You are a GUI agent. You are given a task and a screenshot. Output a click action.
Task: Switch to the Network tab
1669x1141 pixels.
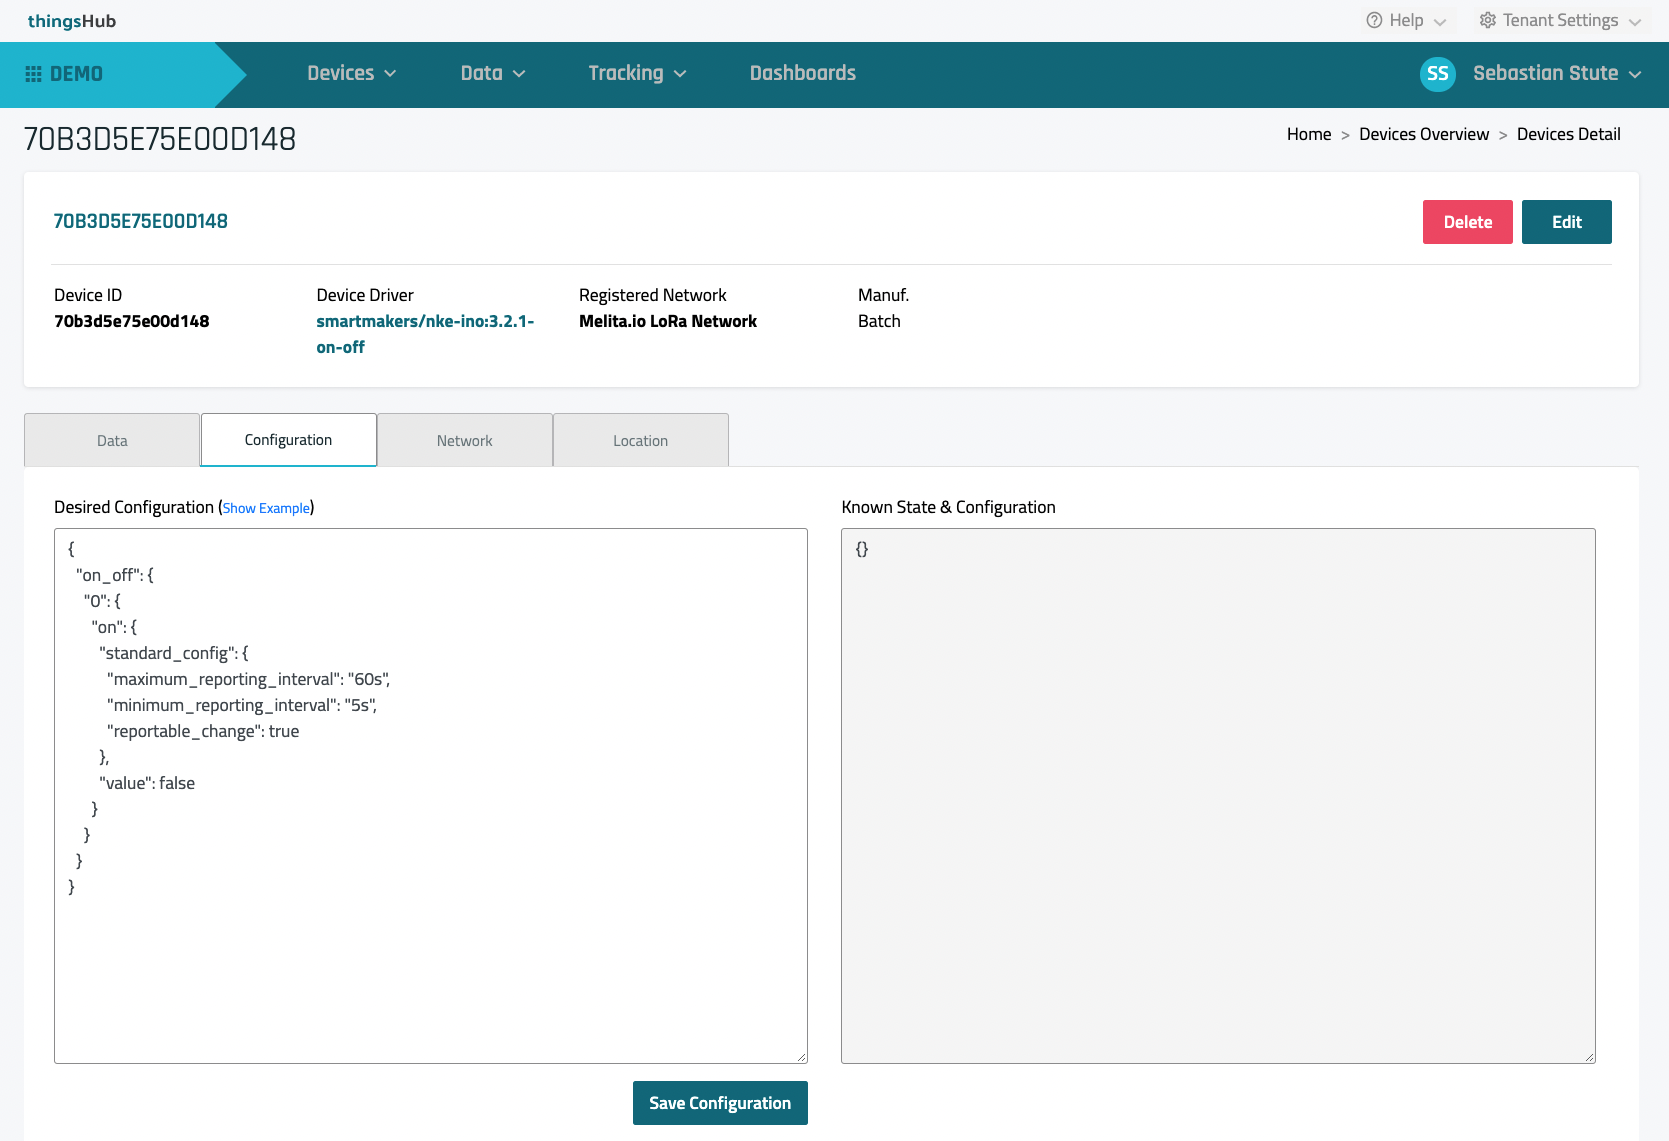point(464,441)
